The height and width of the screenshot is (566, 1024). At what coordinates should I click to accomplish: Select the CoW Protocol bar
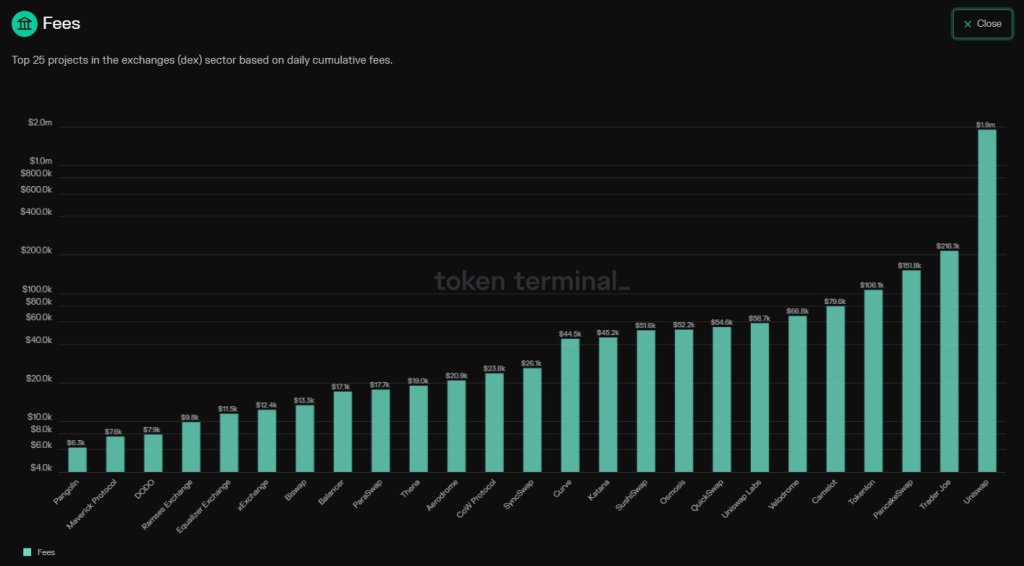point(494,422)
